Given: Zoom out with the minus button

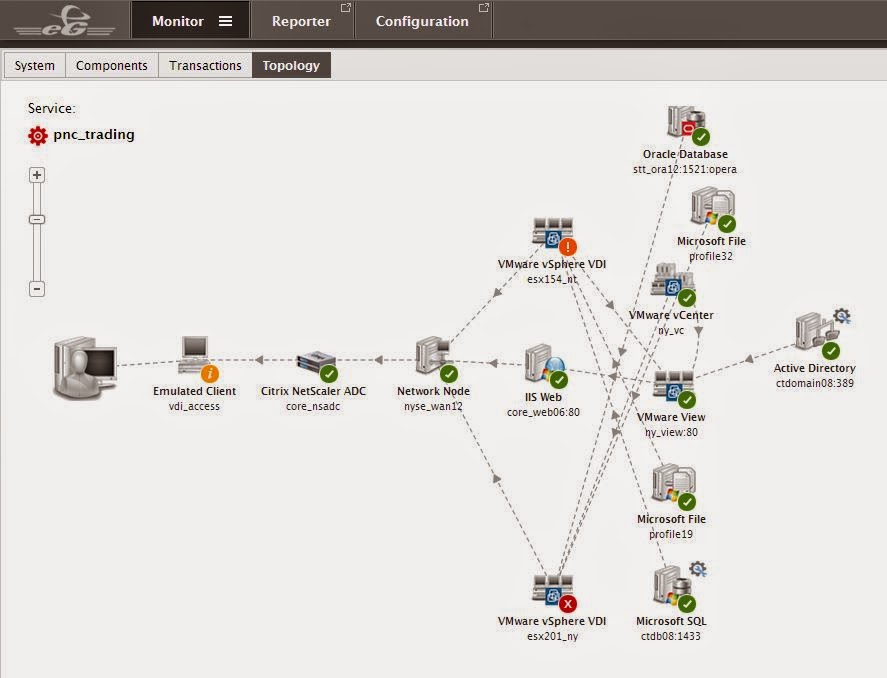Looking at the screenshot, I should [x=37, y=289].
